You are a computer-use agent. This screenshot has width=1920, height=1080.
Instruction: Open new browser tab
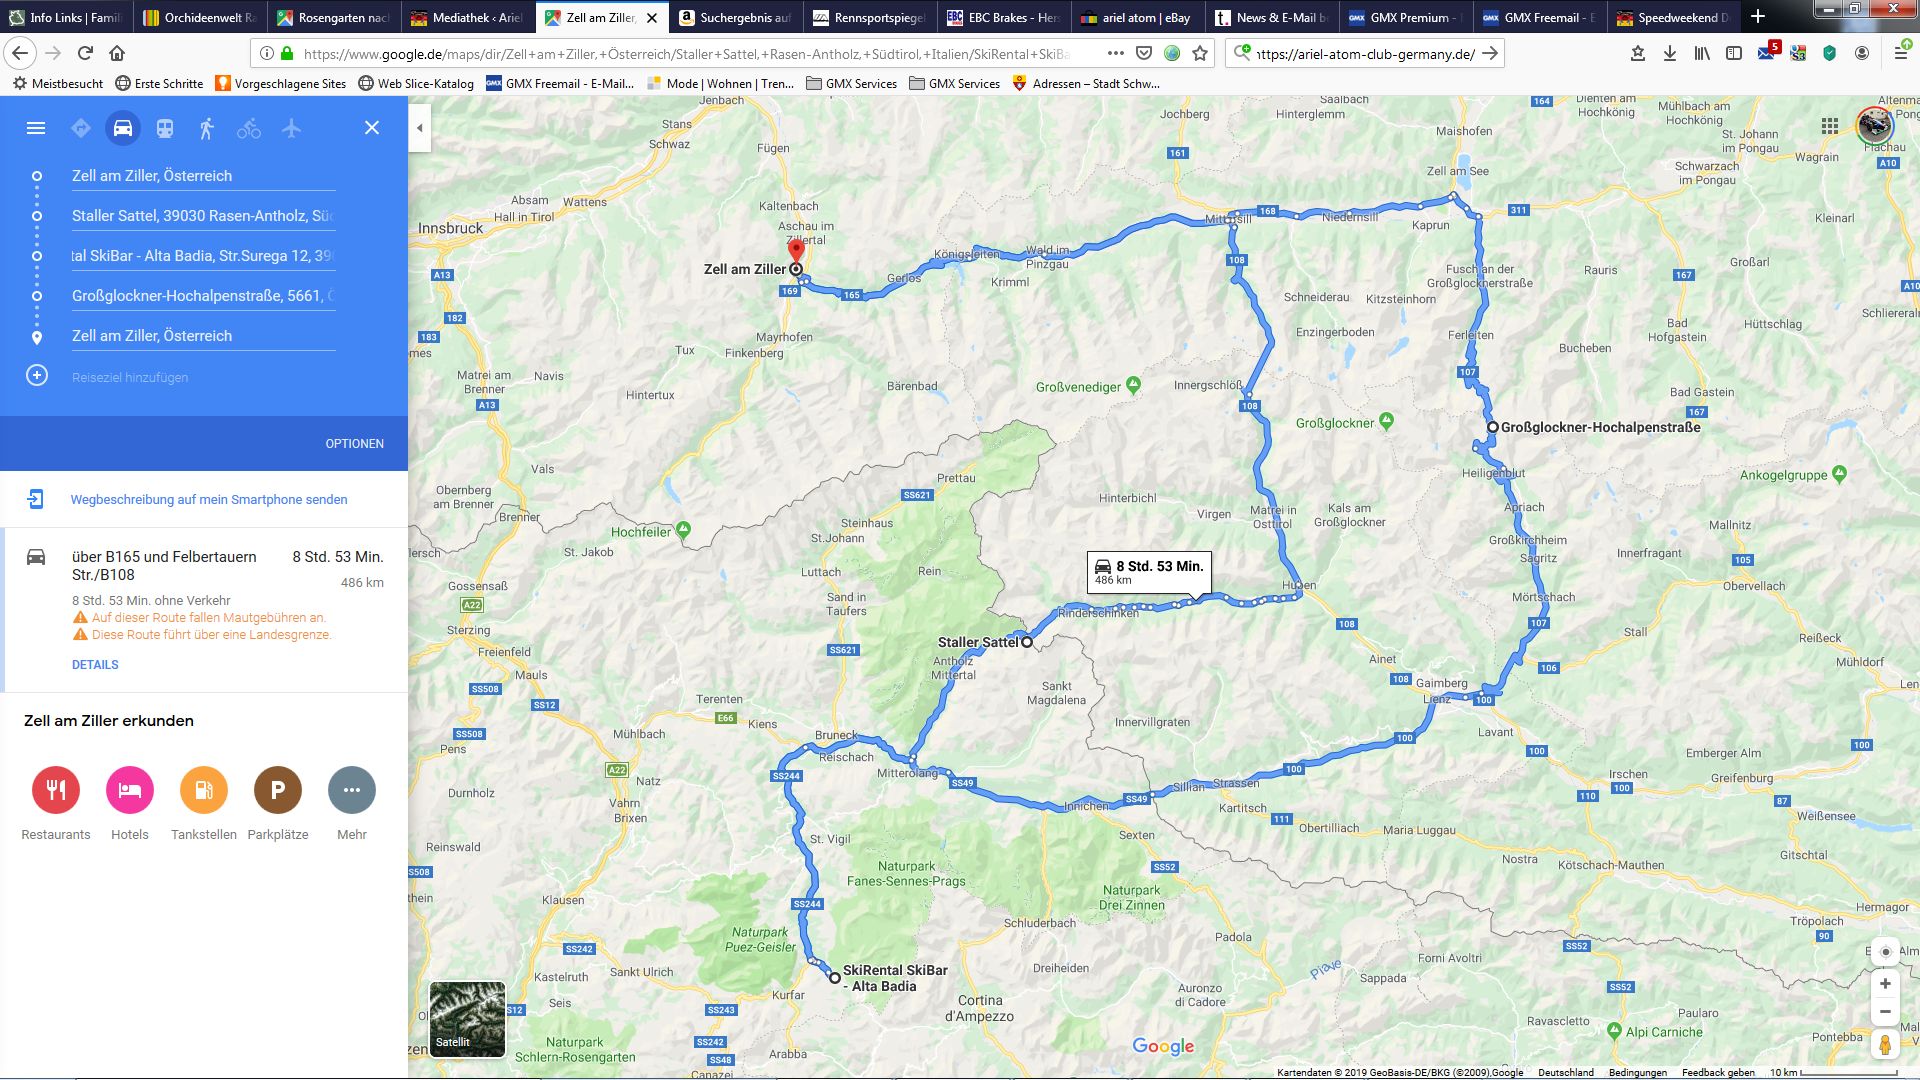(x=1758, y=17)
